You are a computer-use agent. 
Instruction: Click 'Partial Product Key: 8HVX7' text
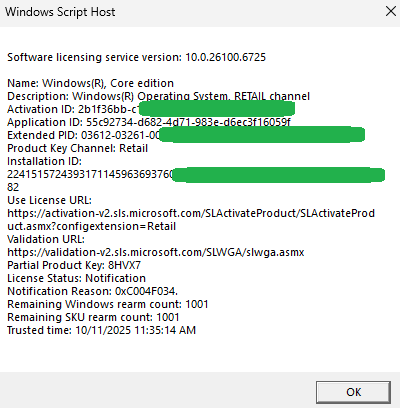coord(74,265)
